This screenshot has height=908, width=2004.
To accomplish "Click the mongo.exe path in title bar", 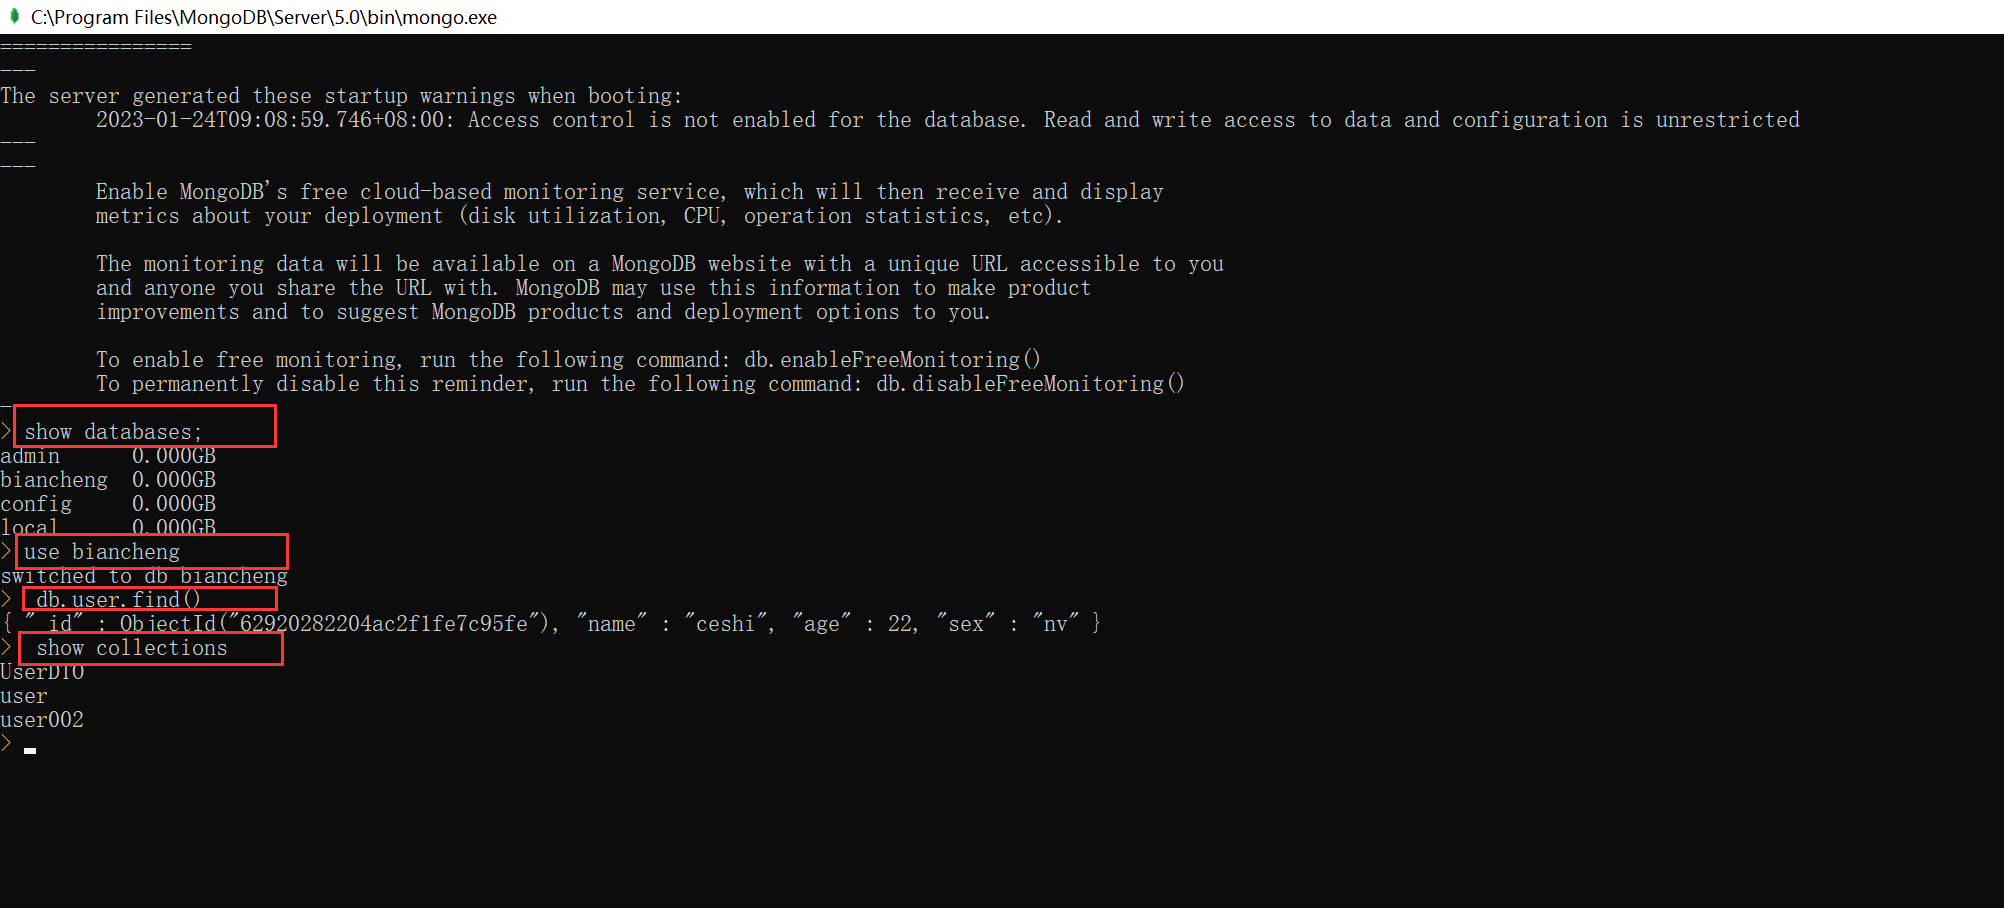I will pyautogui.click(x=264, y=17).
